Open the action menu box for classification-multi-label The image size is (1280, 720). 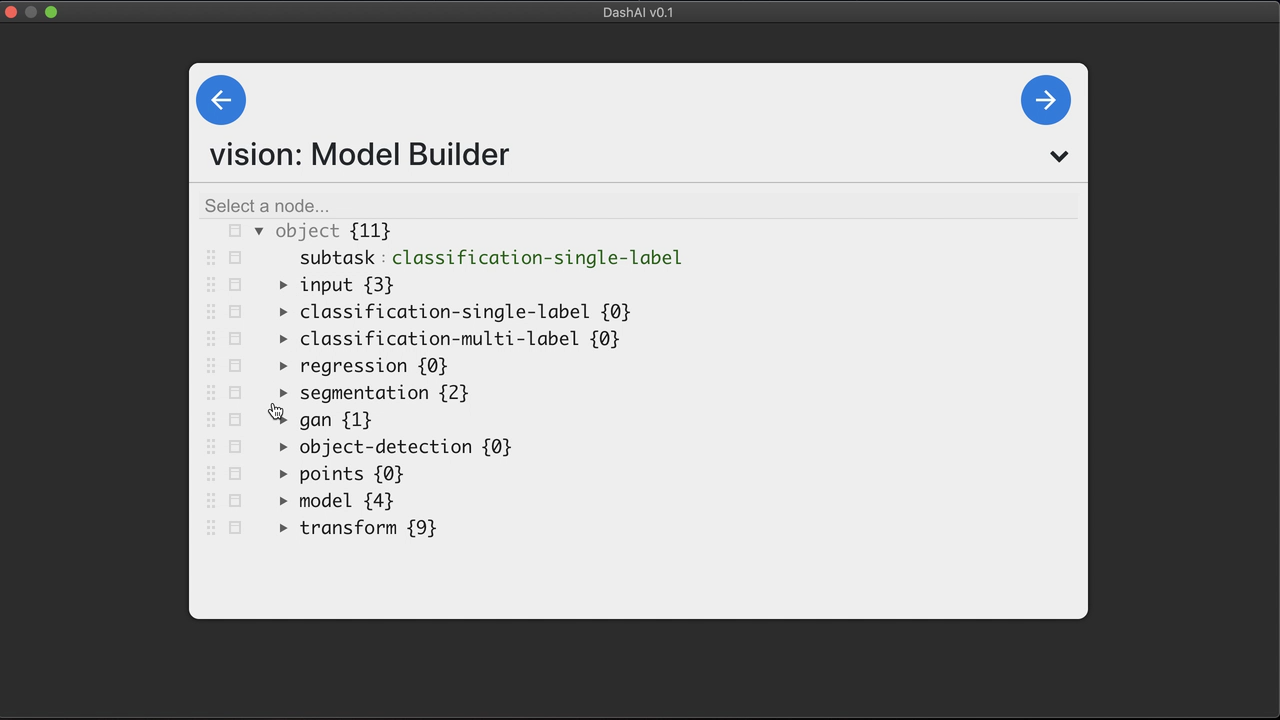[235, 339]
